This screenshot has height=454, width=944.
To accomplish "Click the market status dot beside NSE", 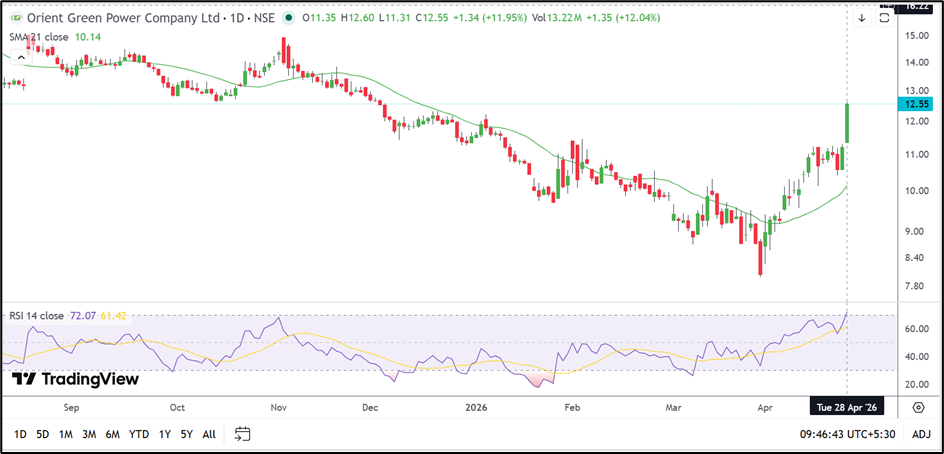I will (289, 18).
